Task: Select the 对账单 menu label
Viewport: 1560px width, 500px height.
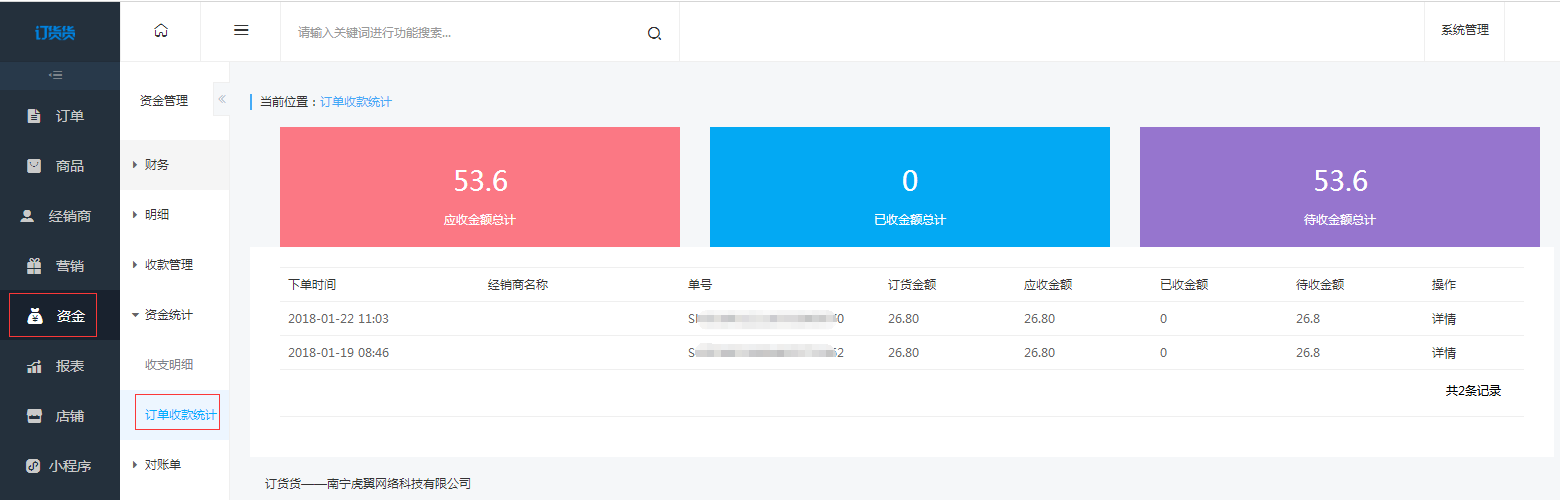Action: pyautogui.click(x=163, y=465)
